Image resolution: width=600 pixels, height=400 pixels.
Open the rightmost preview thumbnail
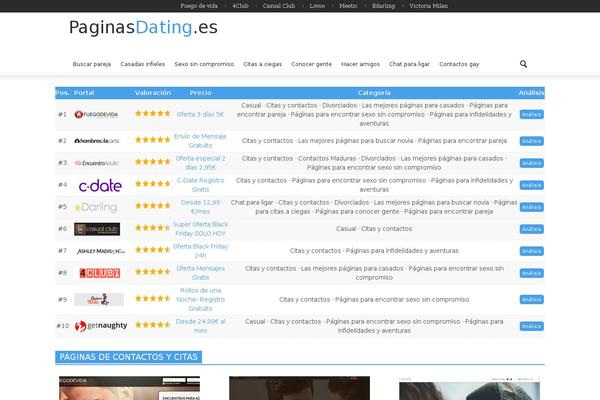pyautogui.click(x=470, y=388)
